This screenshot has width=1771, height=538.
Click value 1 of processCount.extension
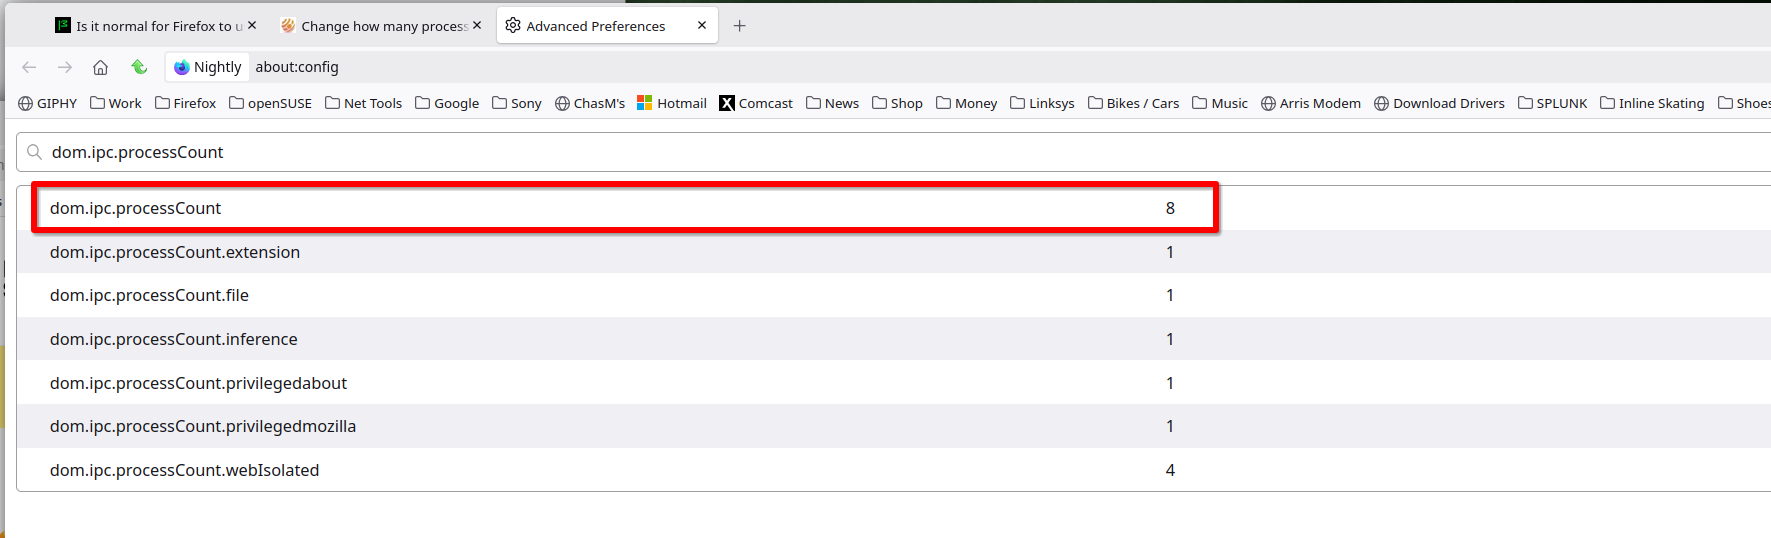click(1170, 252)
